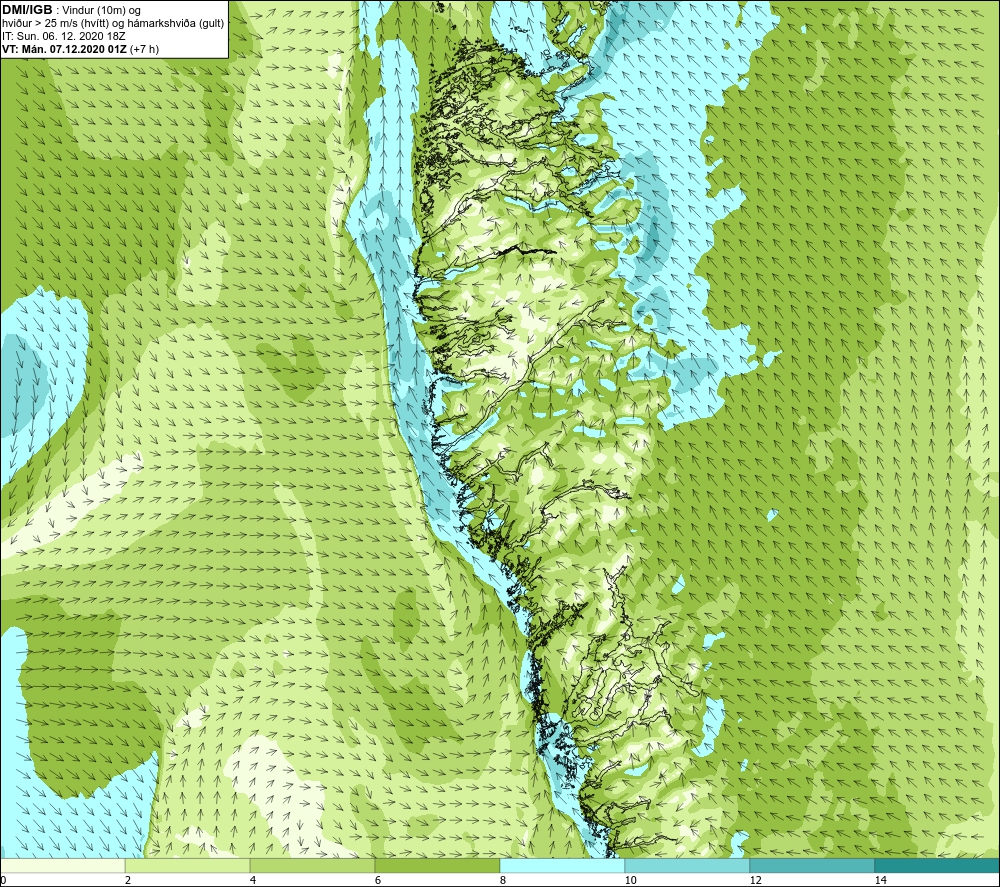Click the scale label '4'
Screen dimensions: 1000x887
point(253,880)
